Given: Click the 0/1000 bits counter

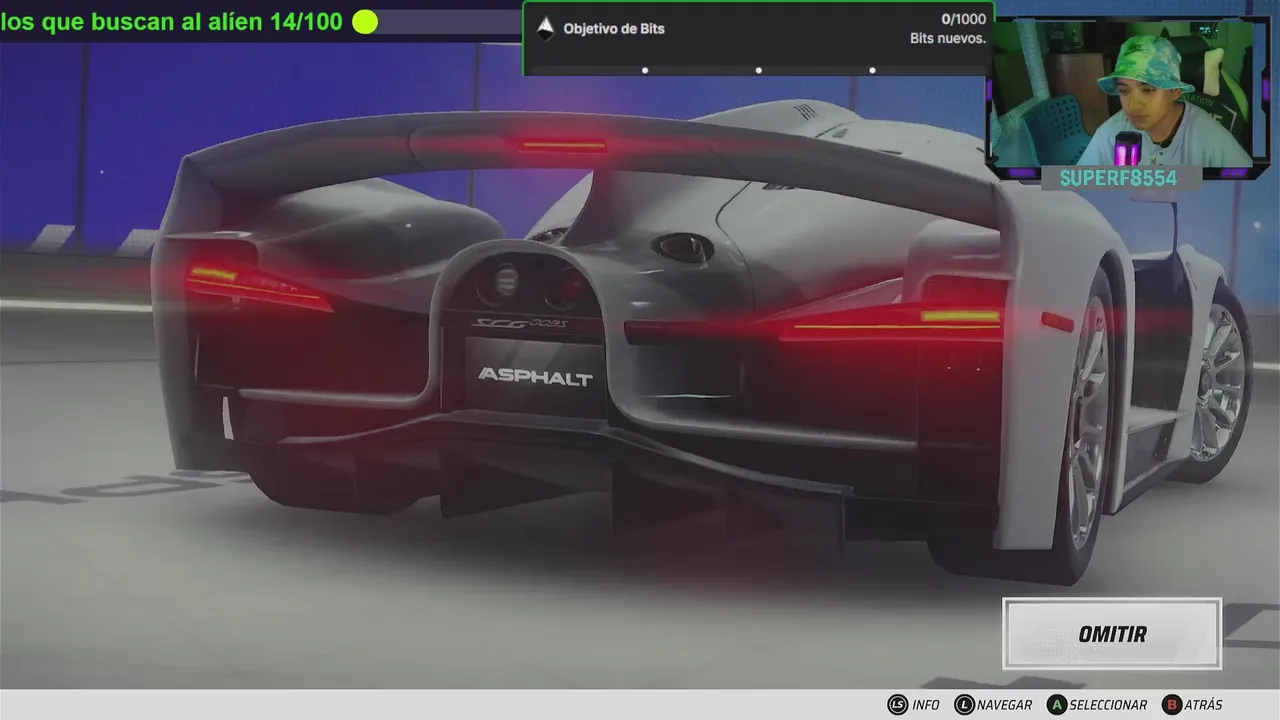Looking at the screenshot, I should 963,19.
